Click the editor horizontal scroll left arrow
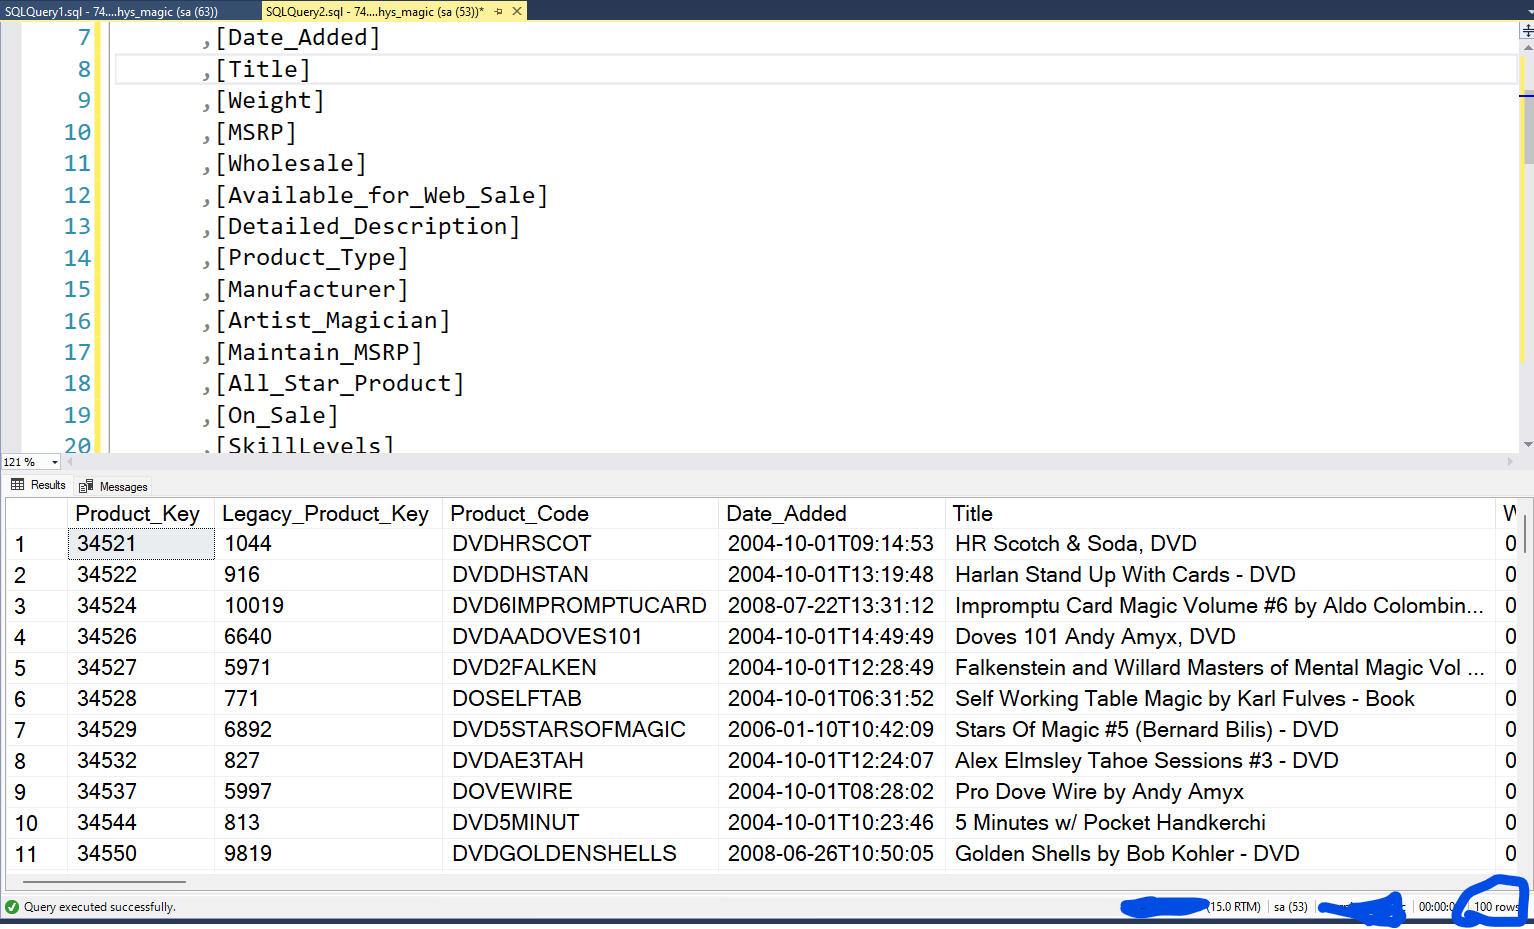1534x929 pixels. coord(70,462)
